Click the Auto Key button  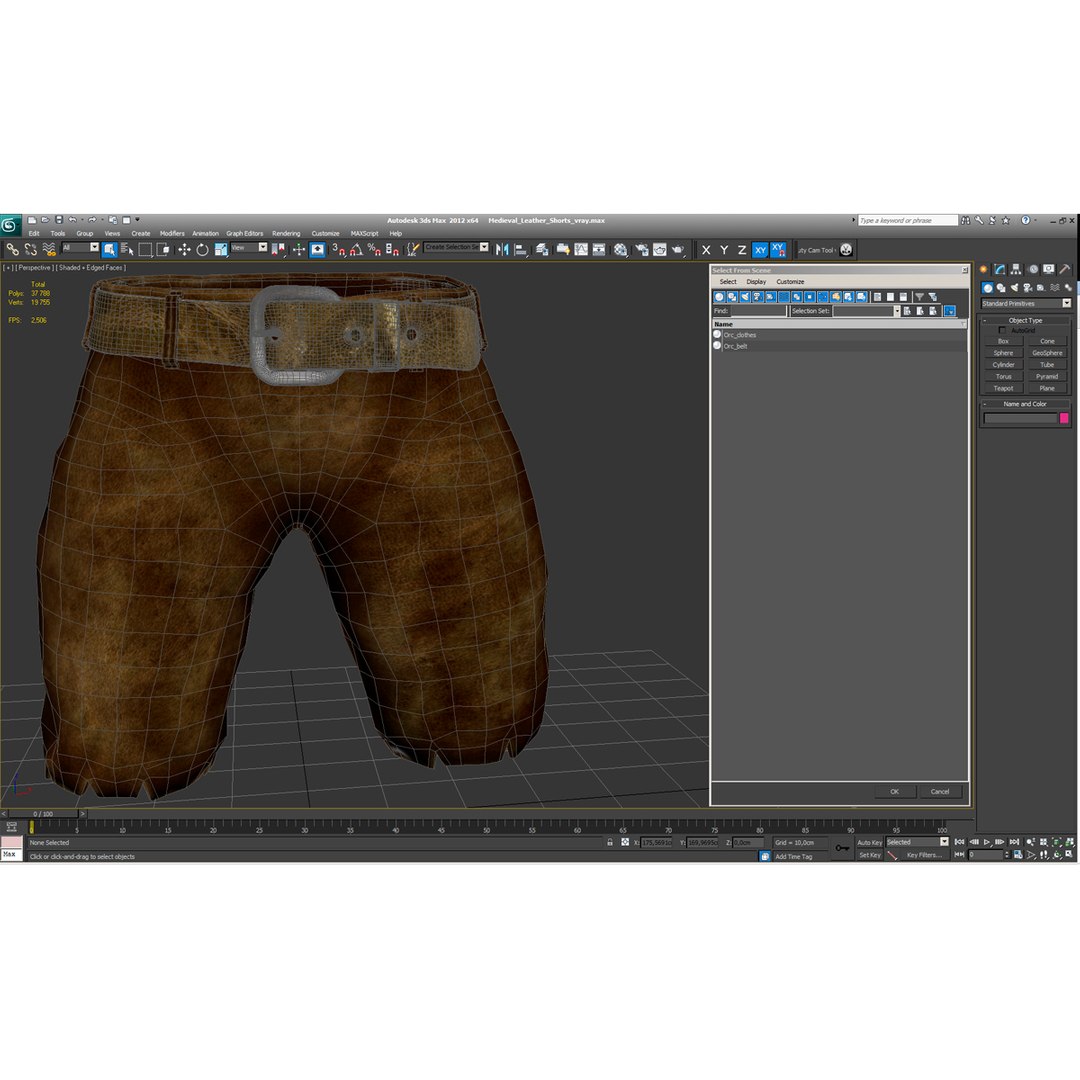(869, 842)
